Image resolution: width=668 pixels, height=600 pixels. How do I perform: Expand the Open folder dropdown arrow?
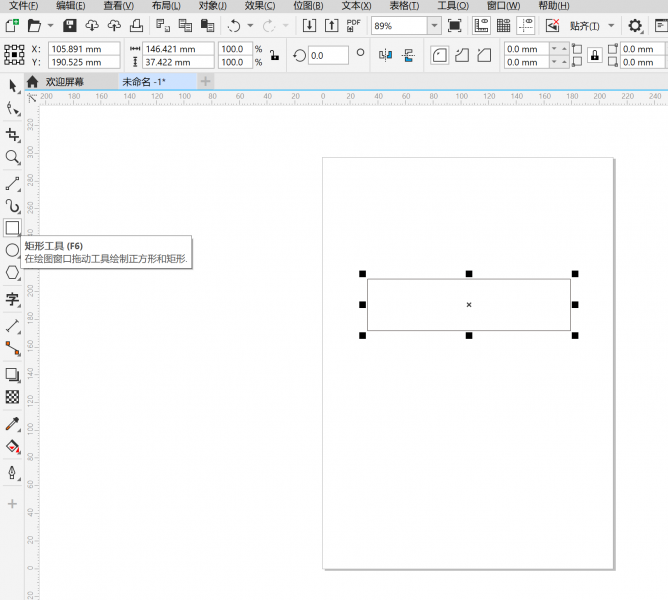[x=50, y=26]
